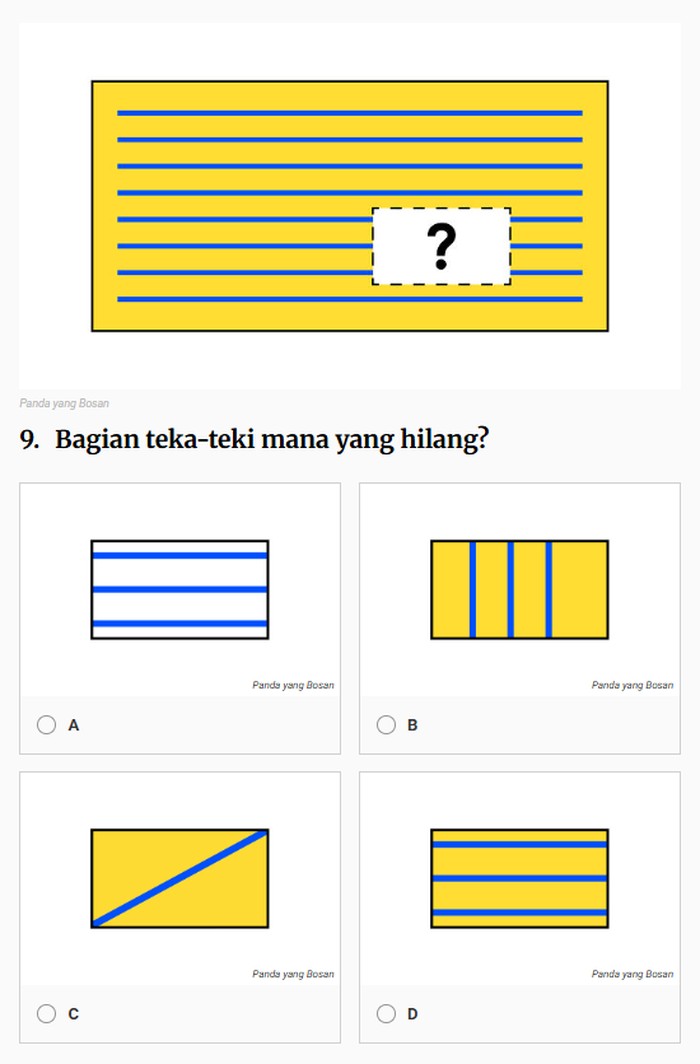Click the small yellow rectangle with three horizontal lines
Screen dimensions: 700x1064
point(519,878)
